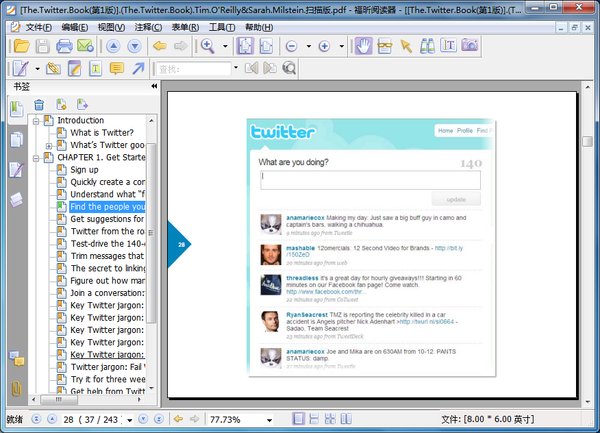This screenshot has height=433, width=600.
Task: Expand the What's Twitter good bookmark node
Action: pos(49,146)
